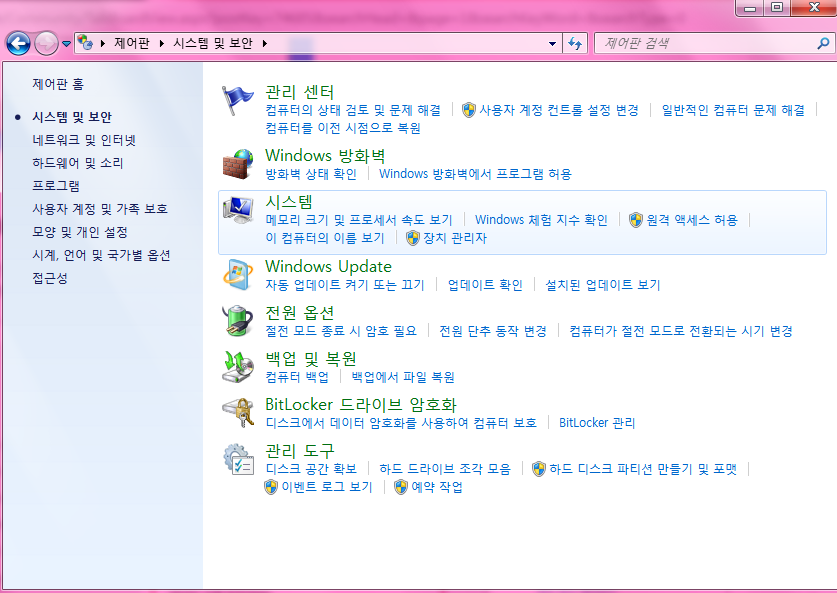Viewport: 837px width, 593px height.
Task: Open the 백업 및 복원 icon
Action: click(238, 367)
